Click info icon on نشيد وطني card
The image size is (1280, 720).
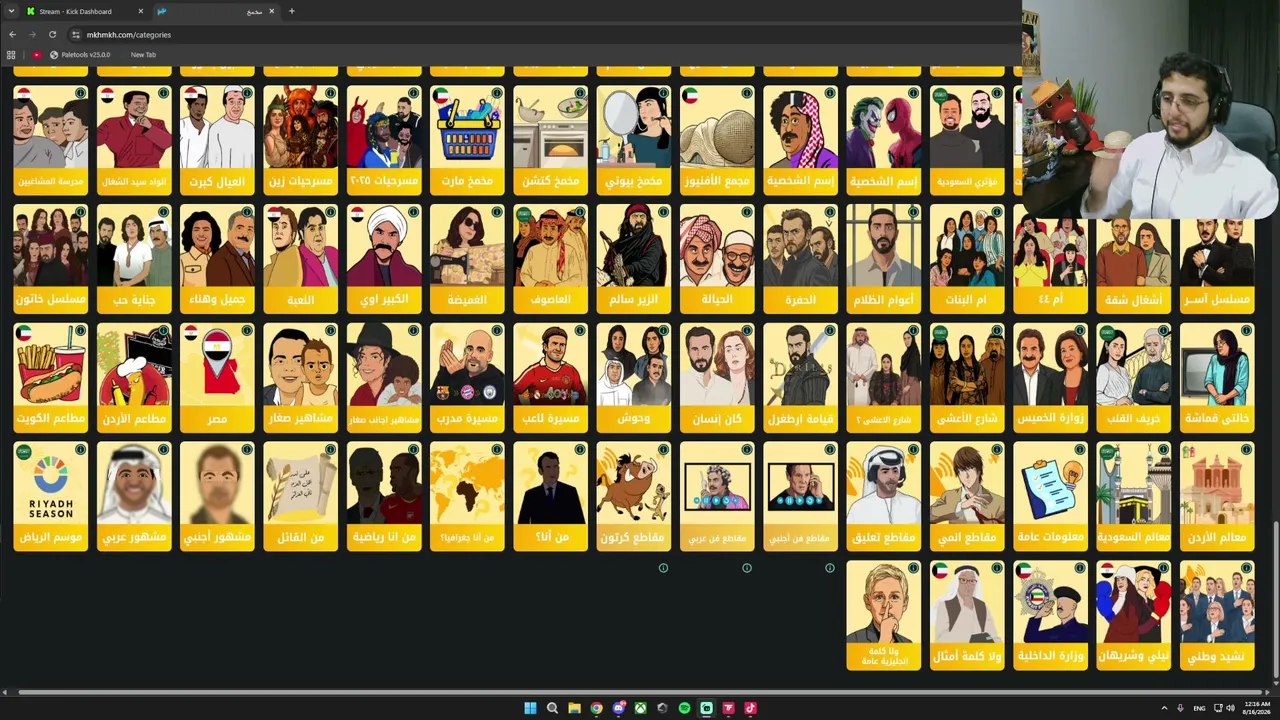click(x=1246, y=568)
